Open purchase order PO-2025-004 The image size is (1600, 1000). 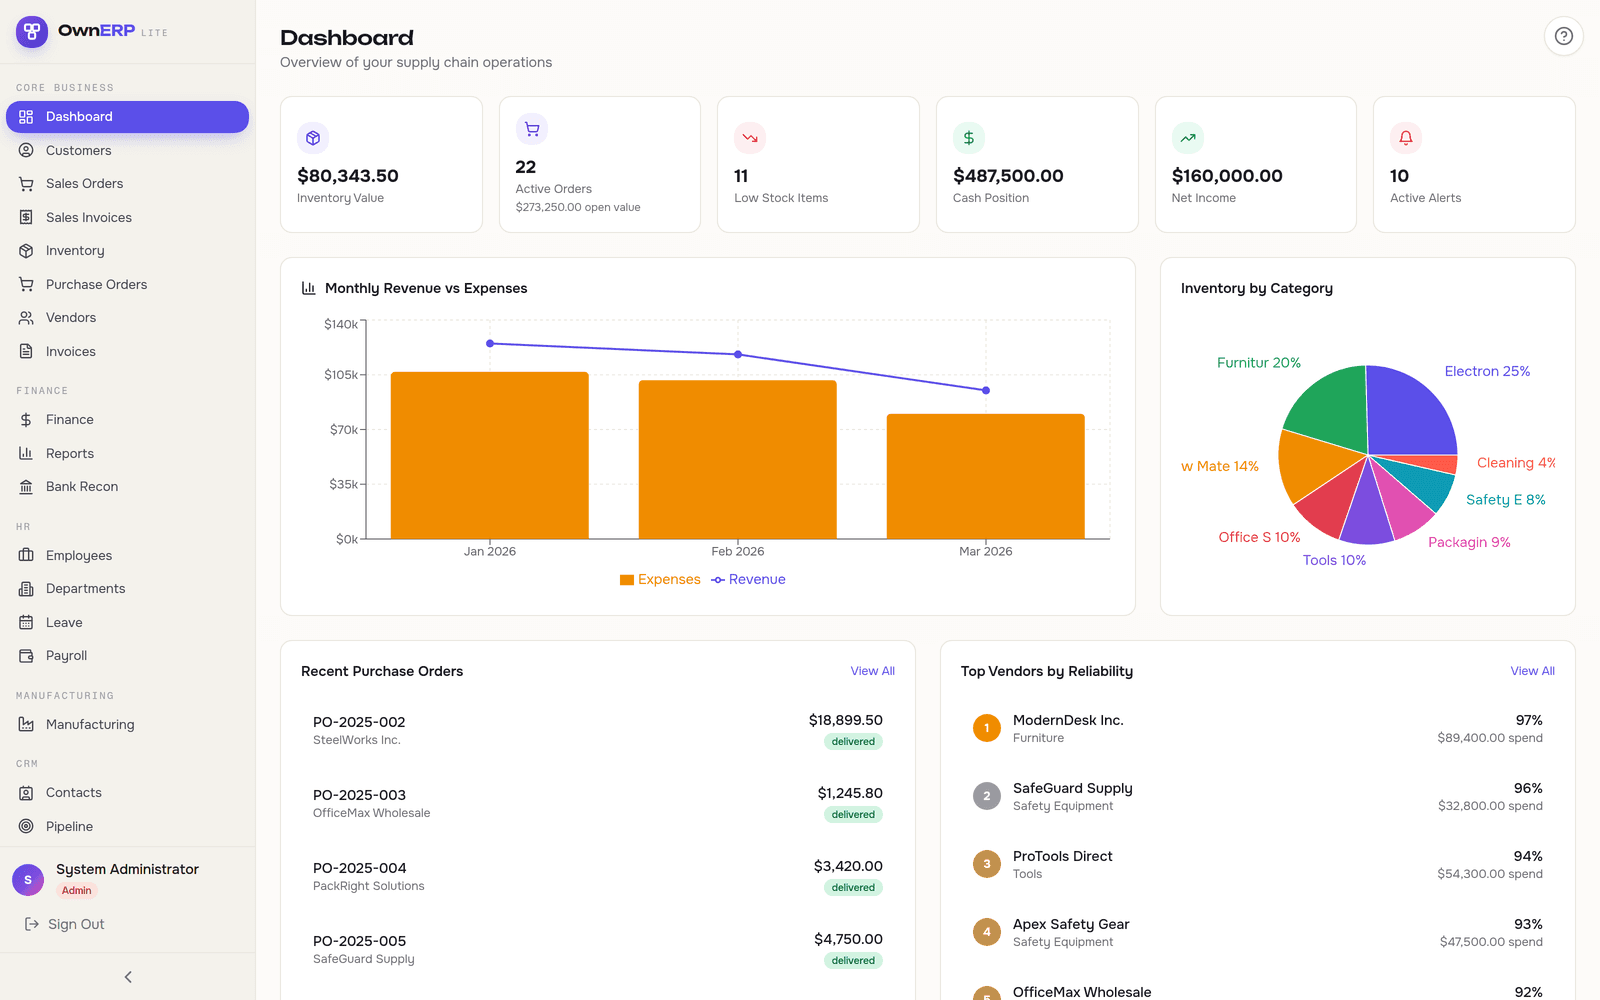pos(598,876)
